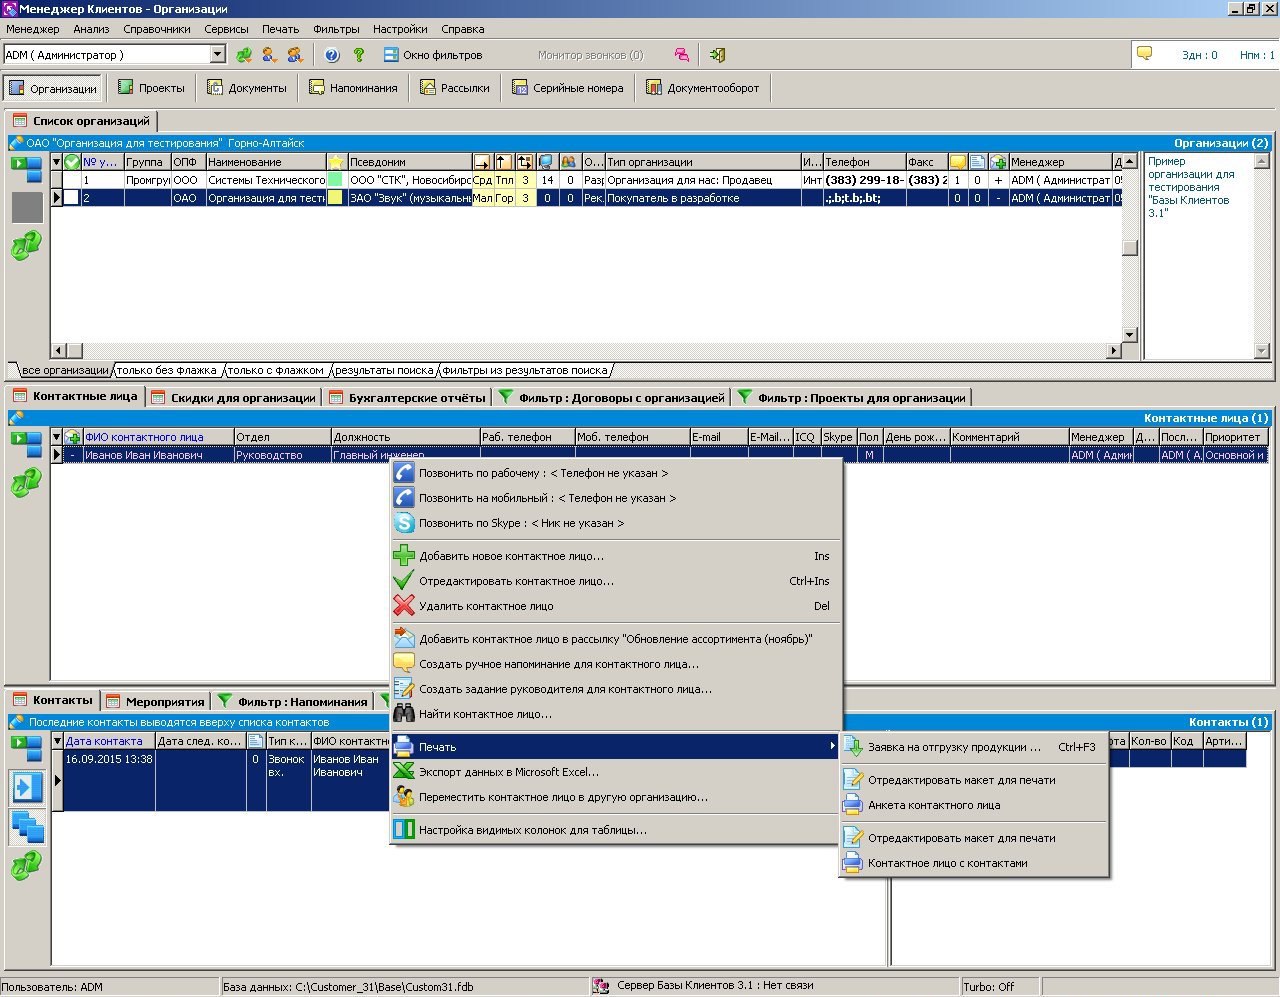Viewport: 1280px width, 997px height.
Task: Click the exit door icon in toolbar
Action: click(717, 55)
